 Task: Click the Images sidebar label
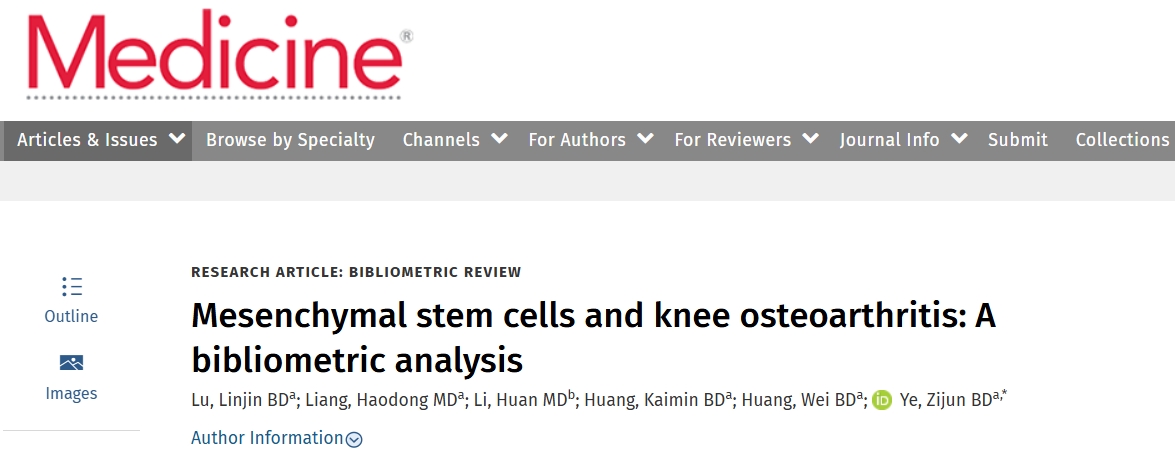coord(71,393)
